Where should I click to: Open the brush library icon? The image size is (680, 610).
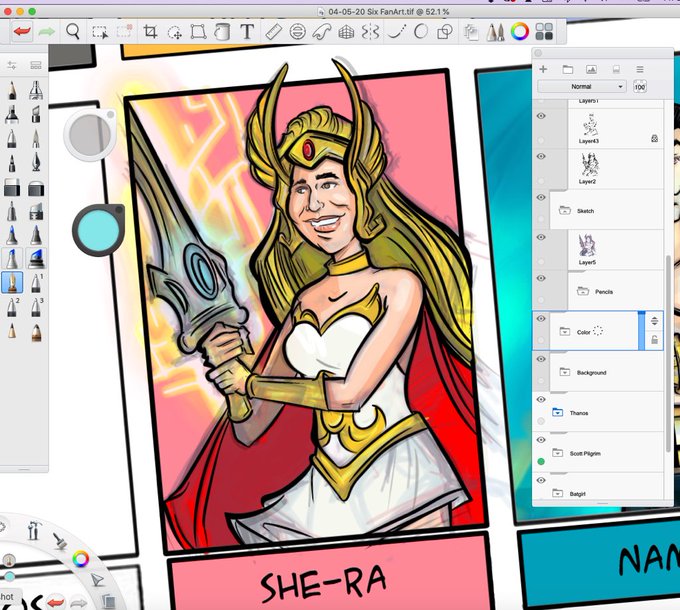36,65
